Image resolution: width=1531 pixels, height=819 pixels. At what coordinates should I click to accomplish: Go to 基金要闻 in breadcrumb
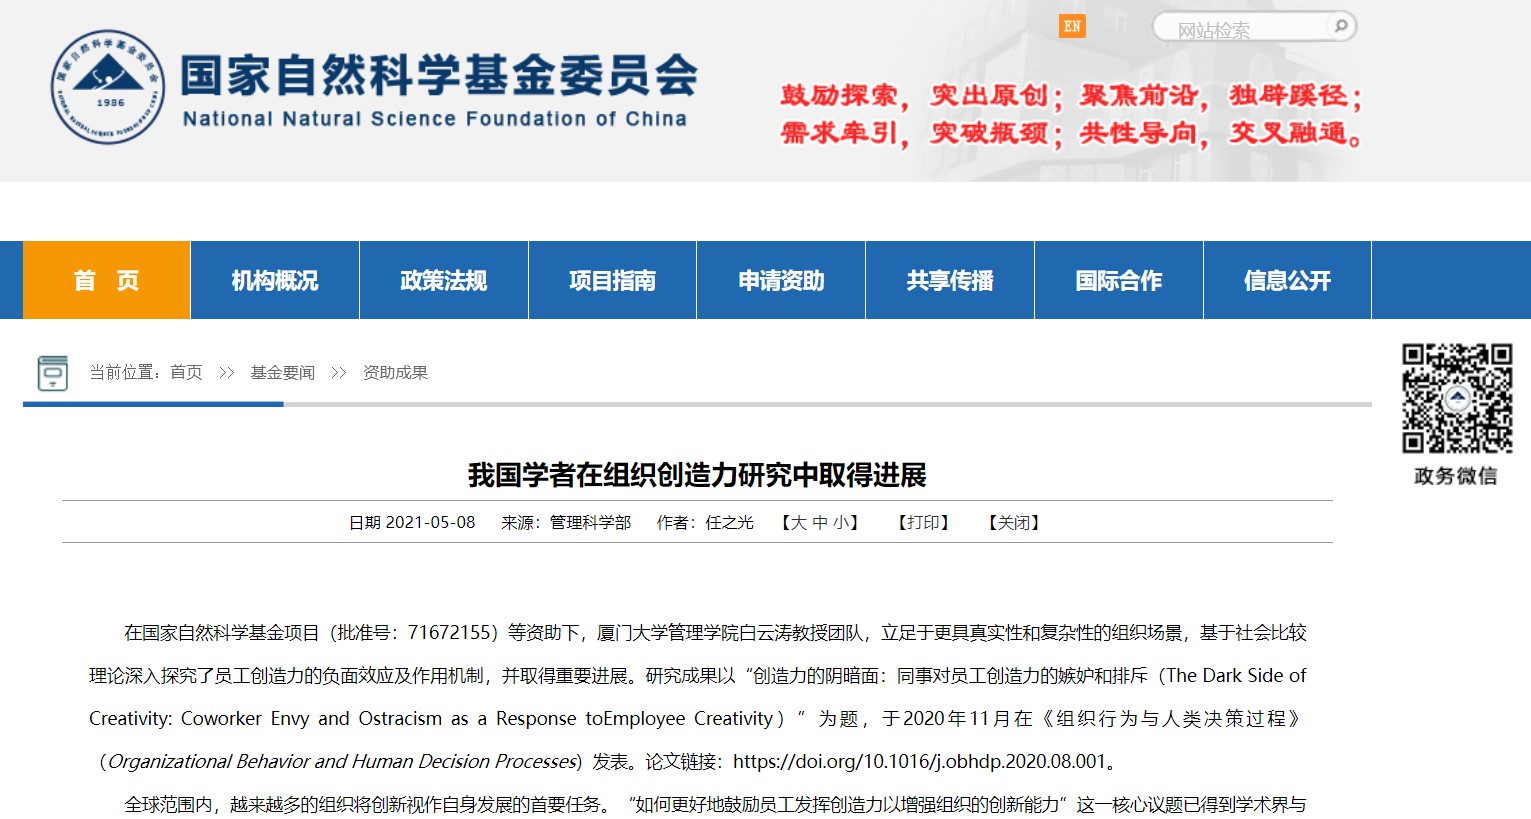282,373
